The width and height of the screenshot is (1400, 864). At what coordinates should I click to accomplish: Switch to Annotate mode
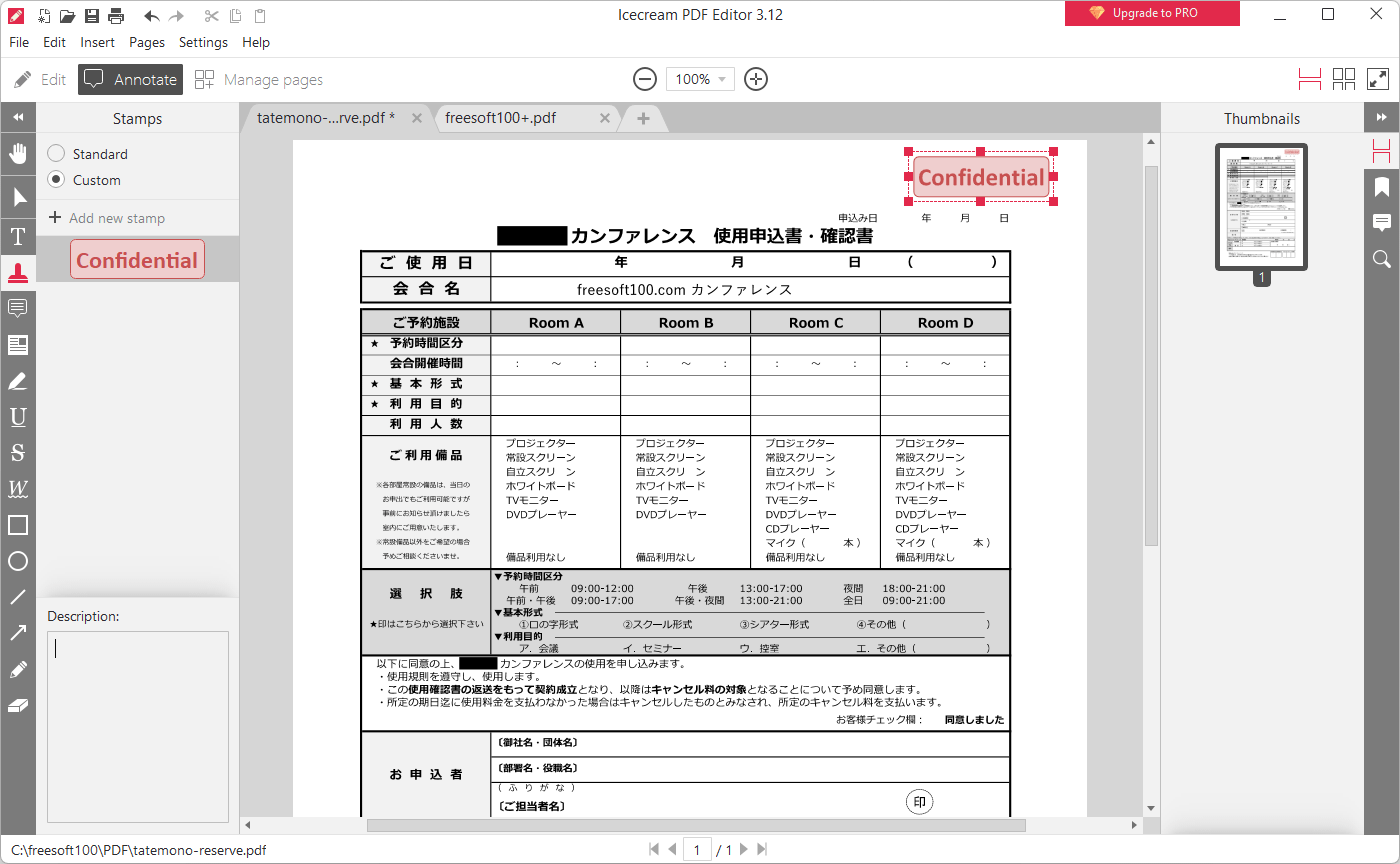[130, 80]
